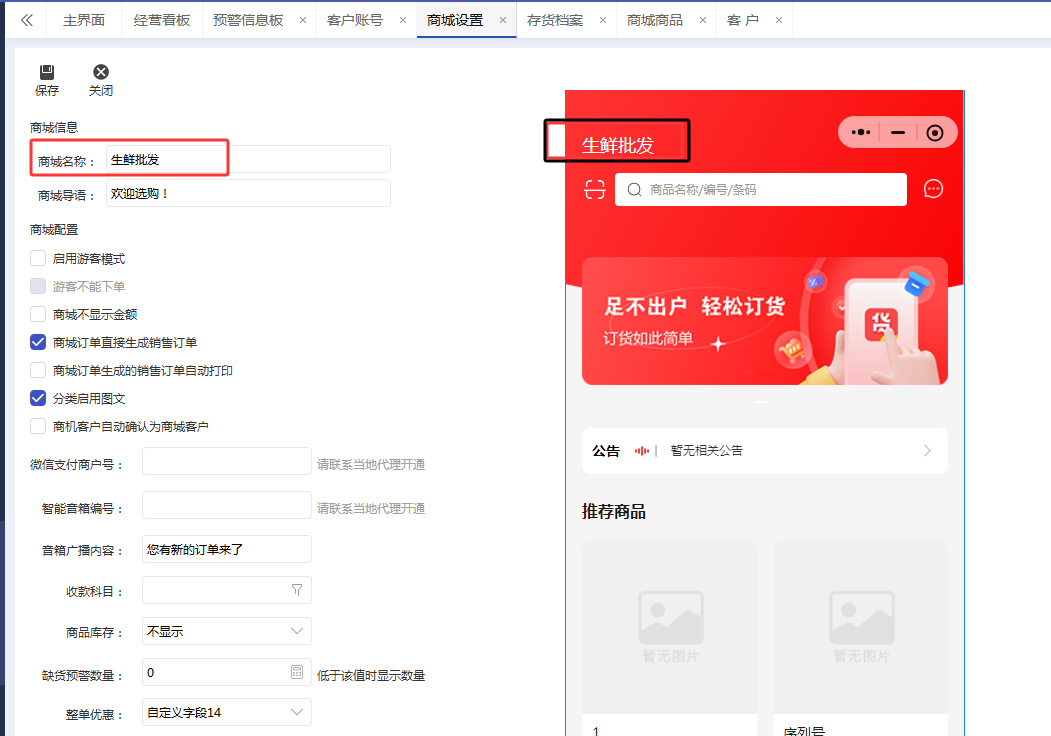Toggle 分类启用图文 checkbox off
Image resolution: width=1051 pixels, height=736 pixels.
pyautogui.click(x=38, y=398)
